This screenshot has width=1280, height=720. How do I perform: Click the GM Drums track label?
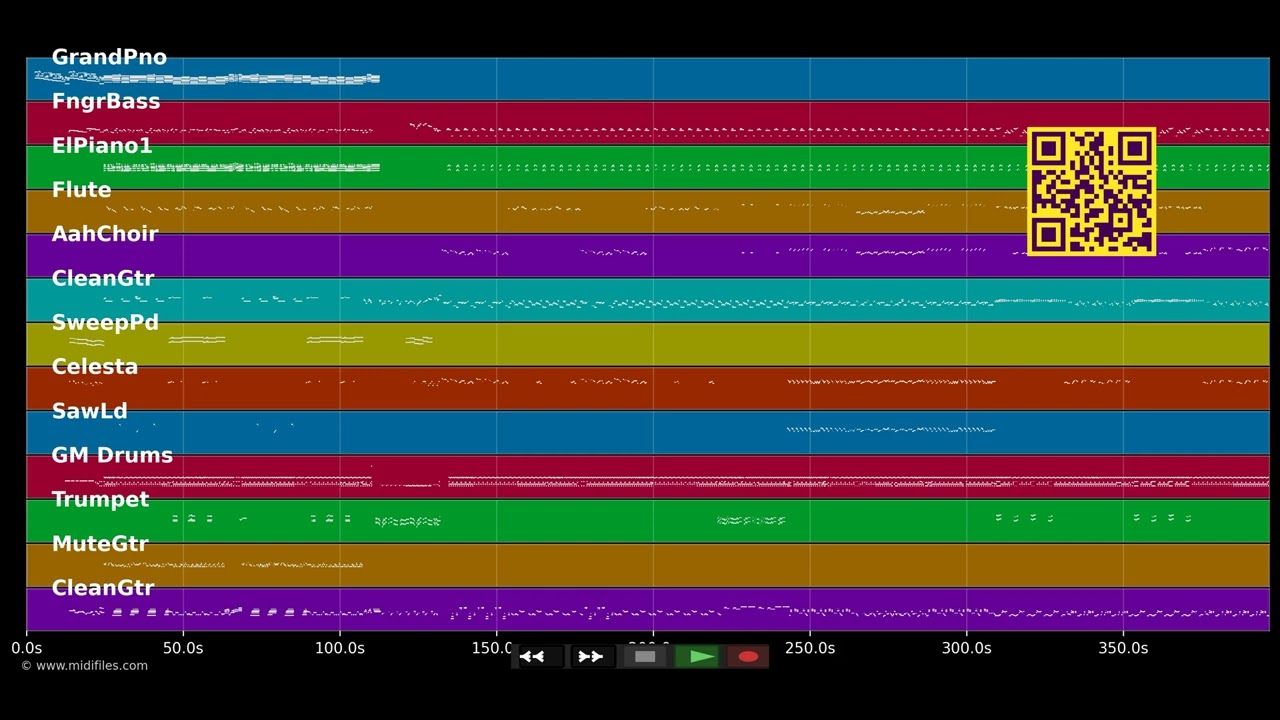click(112, 455)
